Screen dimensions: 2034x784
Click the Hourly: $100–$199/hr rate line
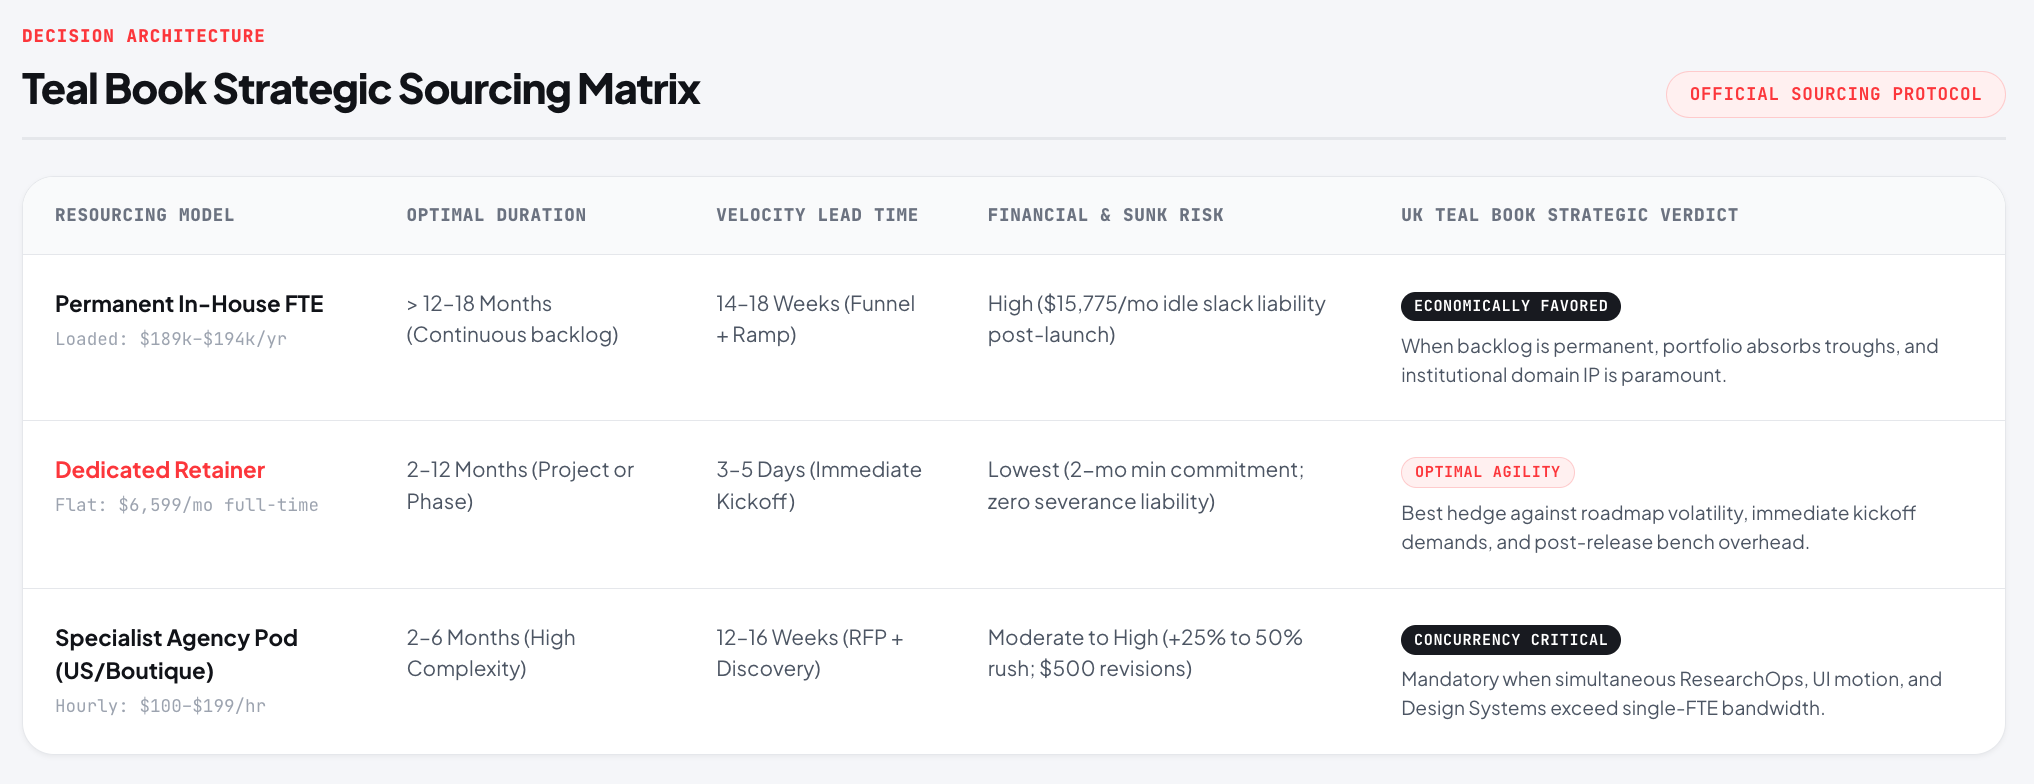(160, 706)
